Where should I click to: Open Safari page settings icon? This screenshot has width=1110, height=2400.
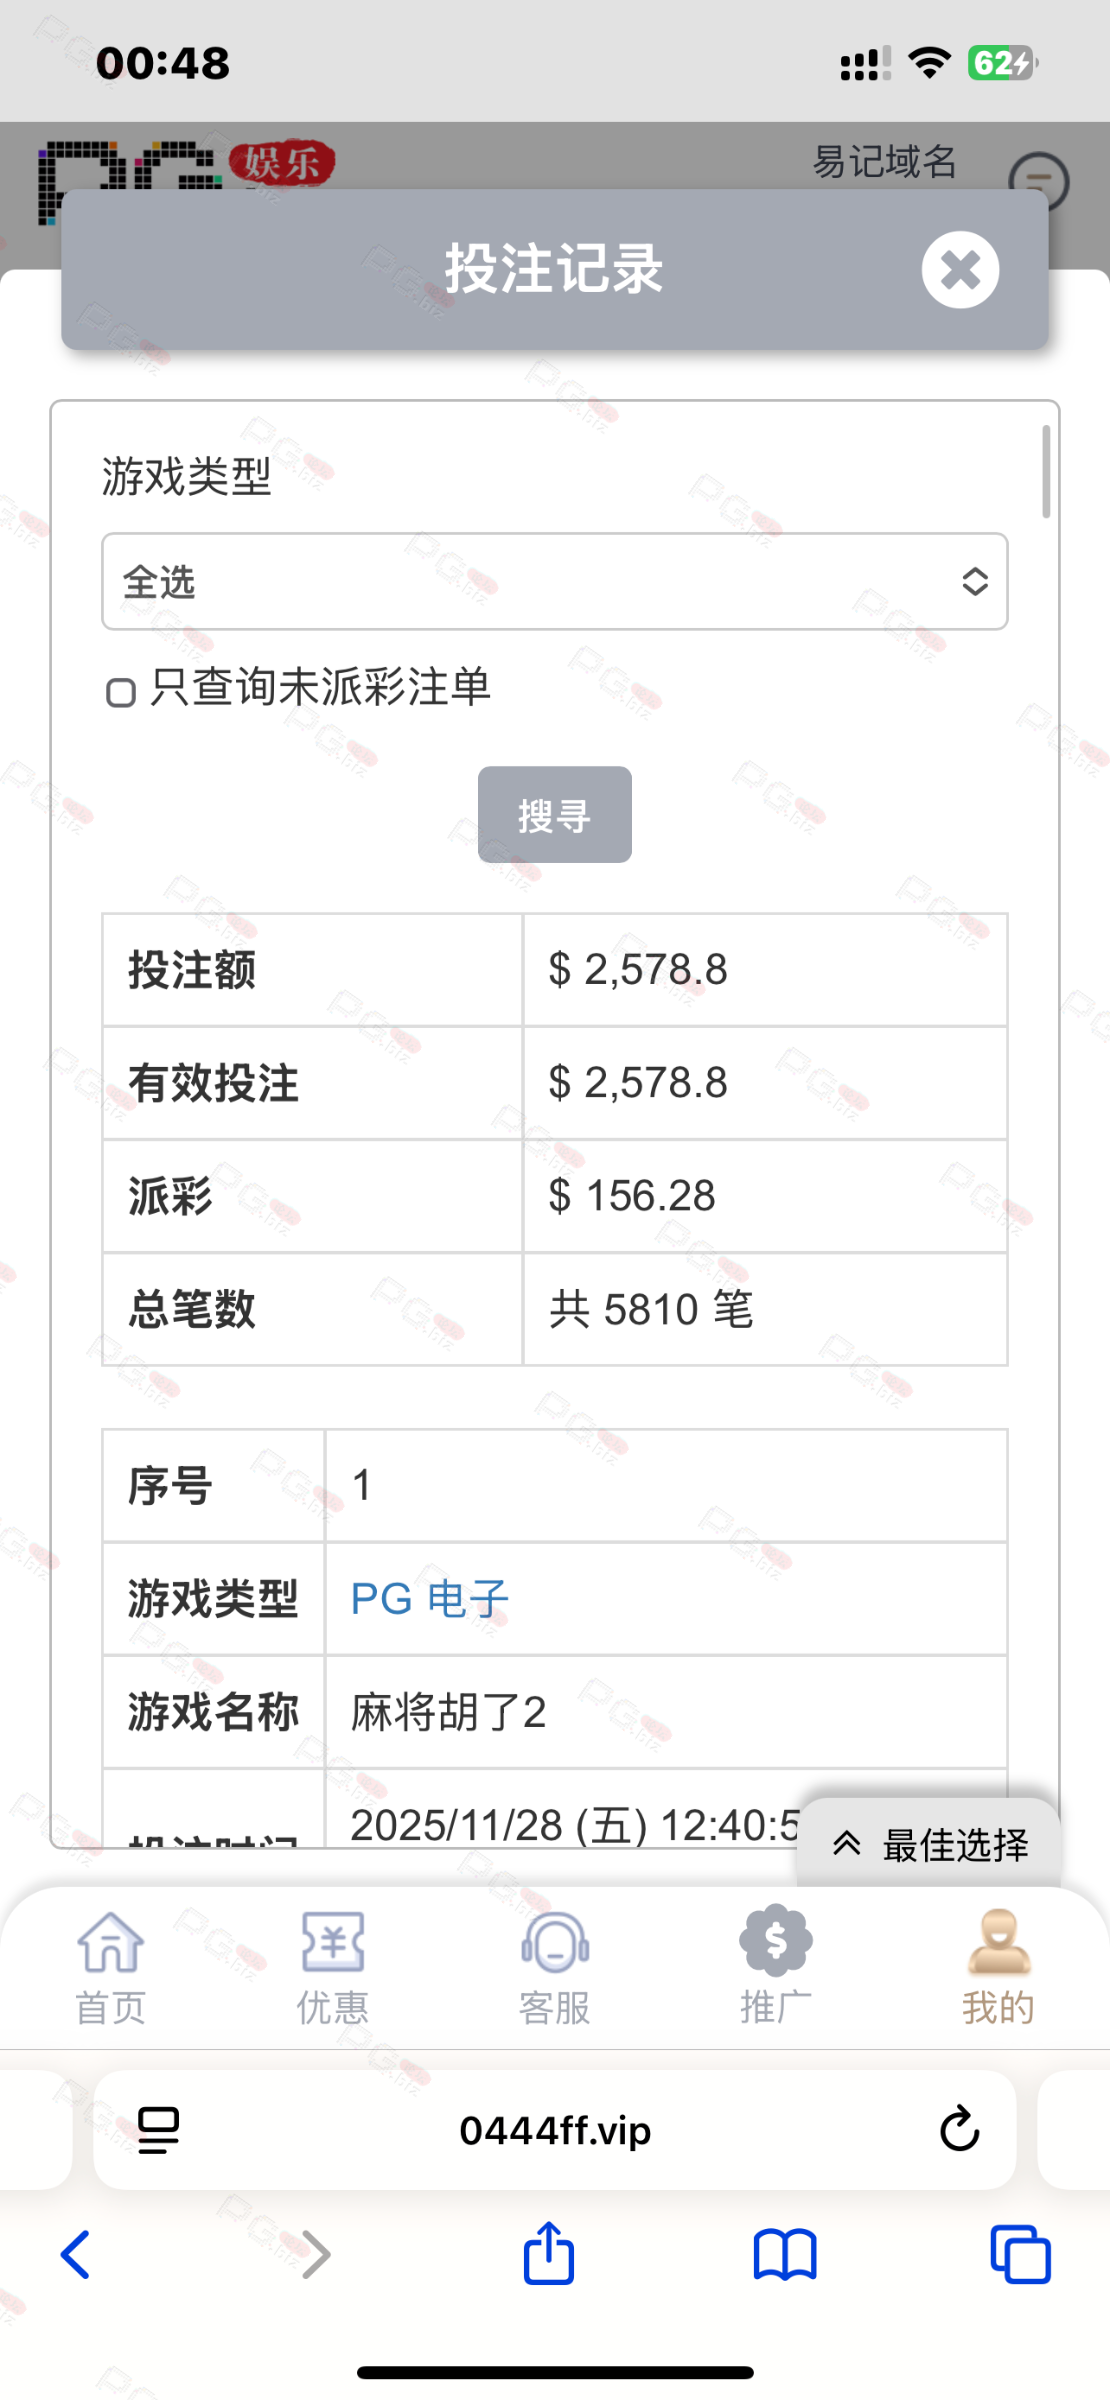pyautogui.click(x=158, y=2129)
